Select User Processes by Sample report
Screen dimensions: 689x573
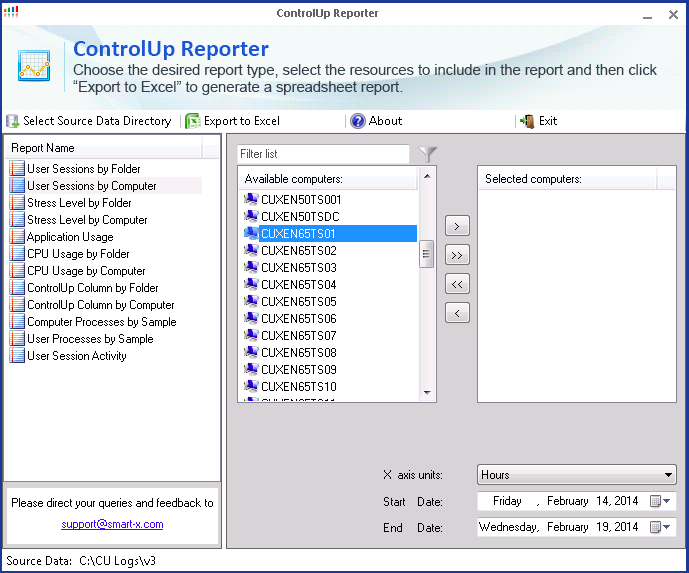pos(90,339)
